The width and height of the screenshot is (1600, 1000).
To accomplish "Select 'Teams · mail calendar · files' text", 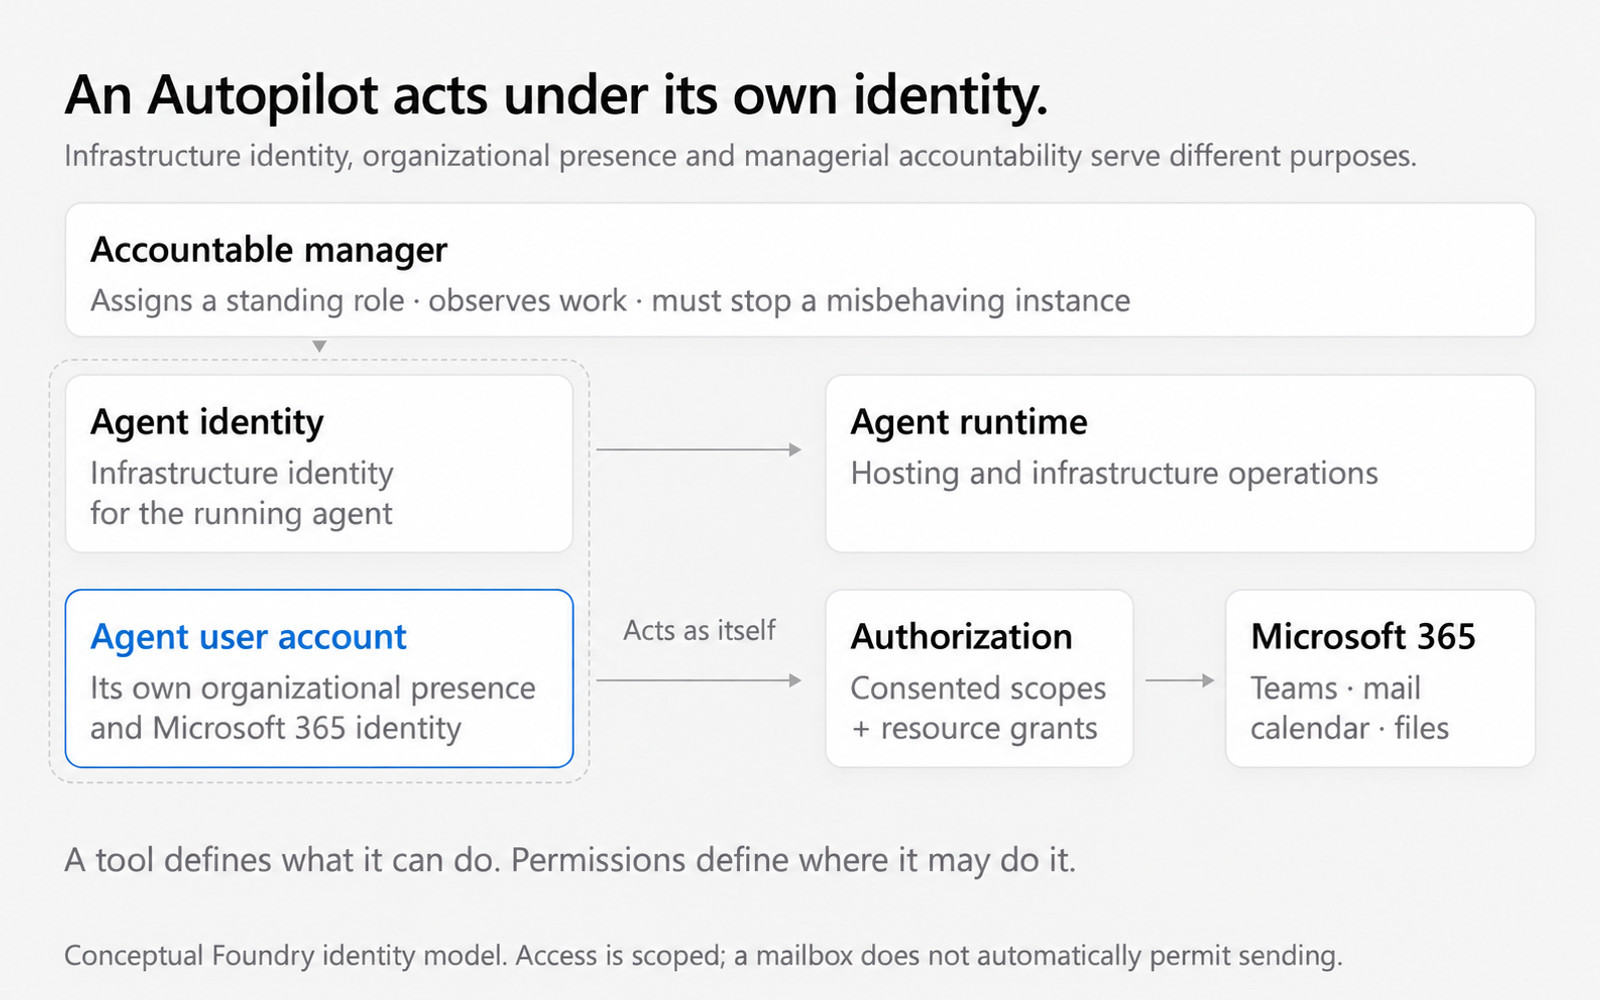I will (x=1349, y=708).
